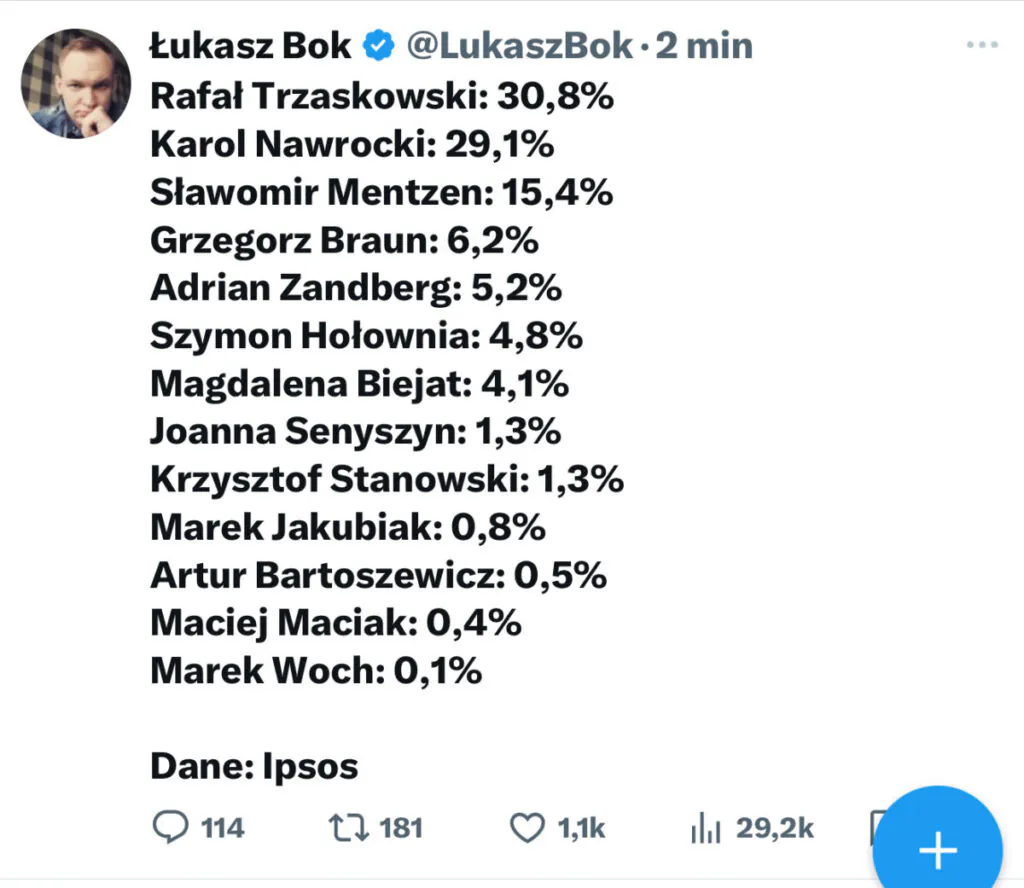Click the 29,2k views count
Viewport: 1024px width, 888px height.
pyautogui.click(x=775, y=828)
